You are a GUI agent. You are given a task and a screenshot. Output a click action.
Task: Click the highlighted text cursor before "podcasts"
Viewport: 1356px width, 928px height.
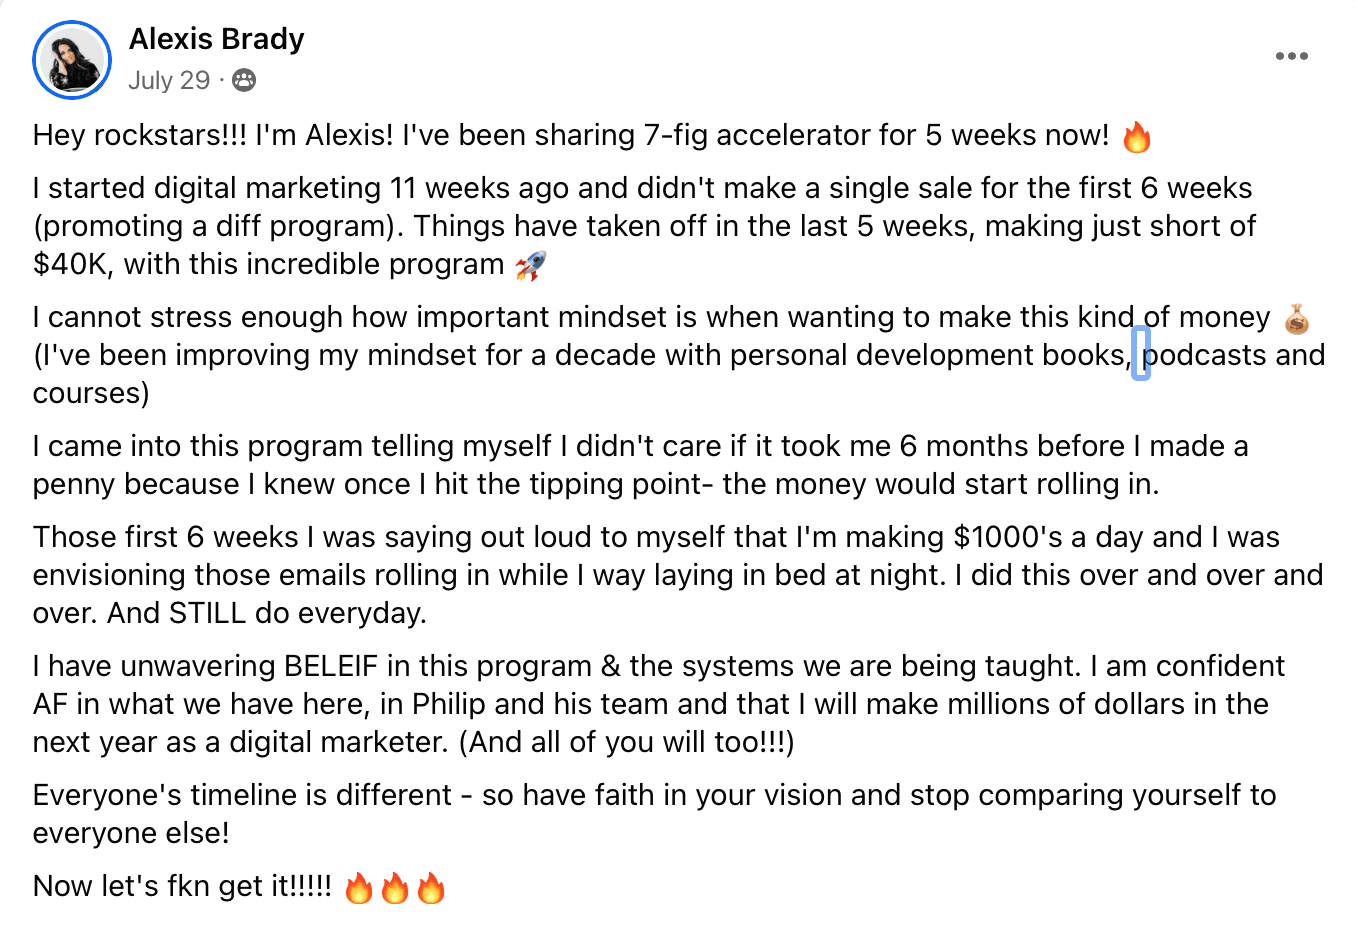[1140, 354]
